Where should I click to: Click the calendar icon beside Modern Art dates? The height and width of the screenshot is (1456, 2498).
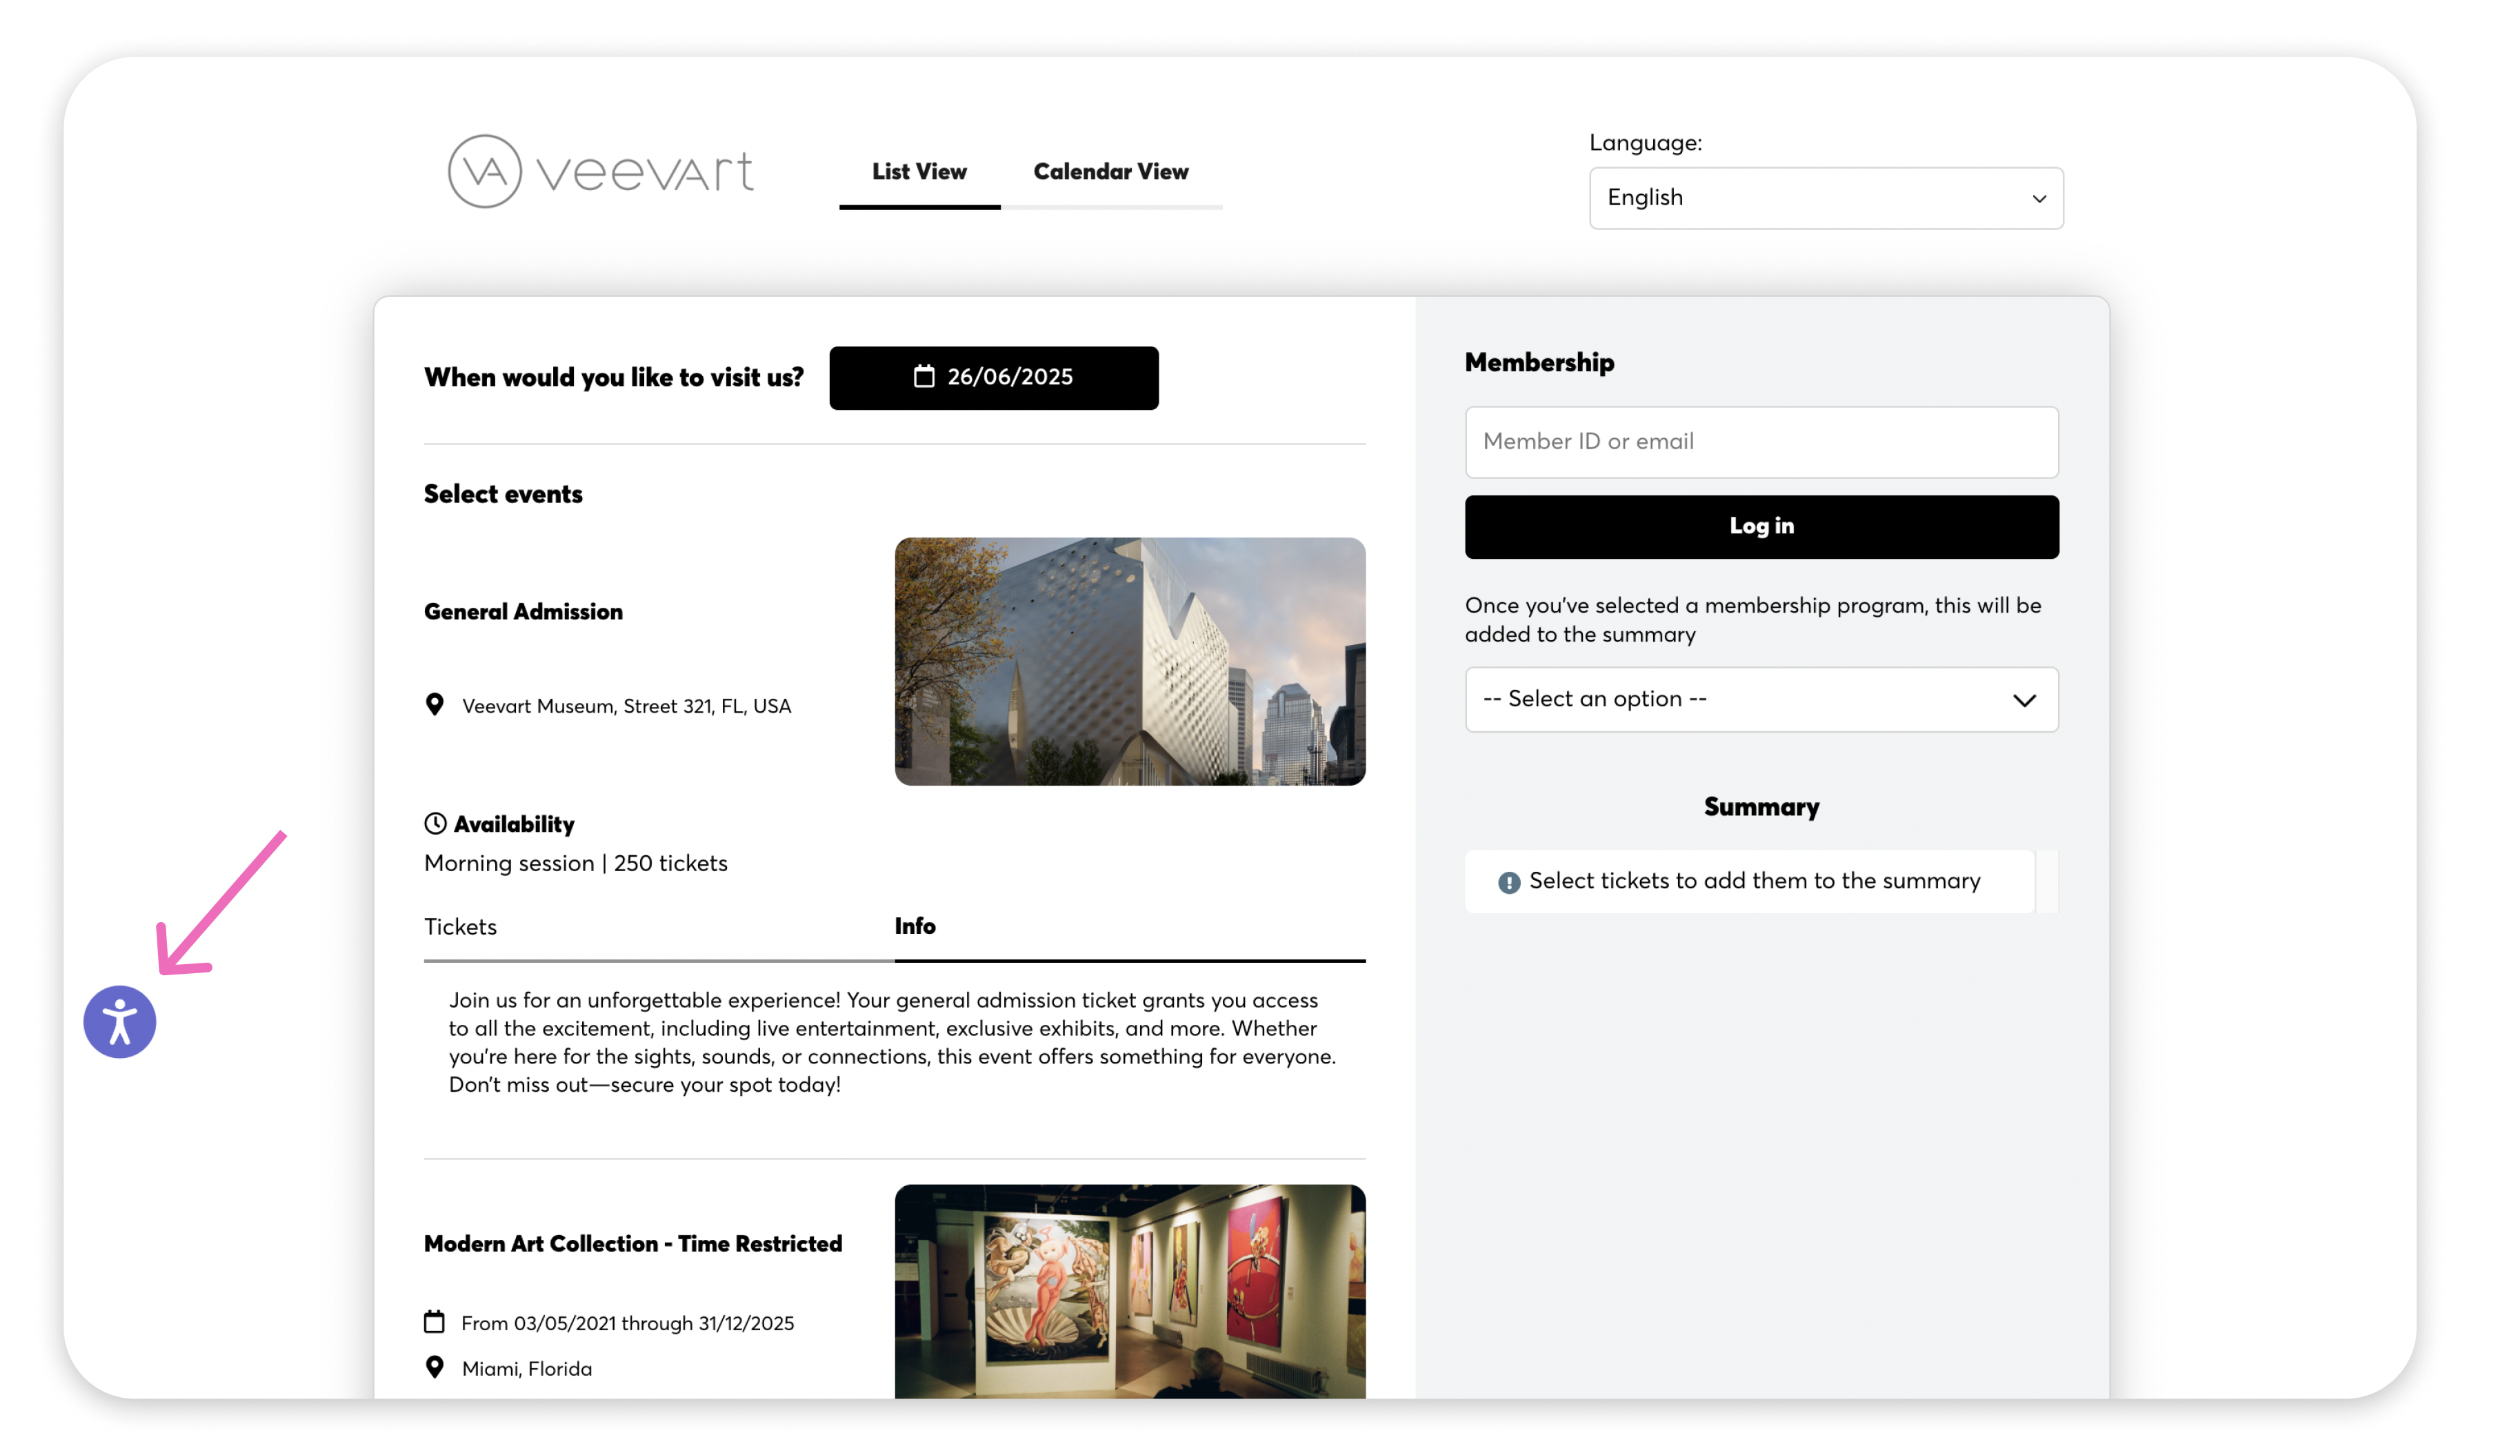434,1321
